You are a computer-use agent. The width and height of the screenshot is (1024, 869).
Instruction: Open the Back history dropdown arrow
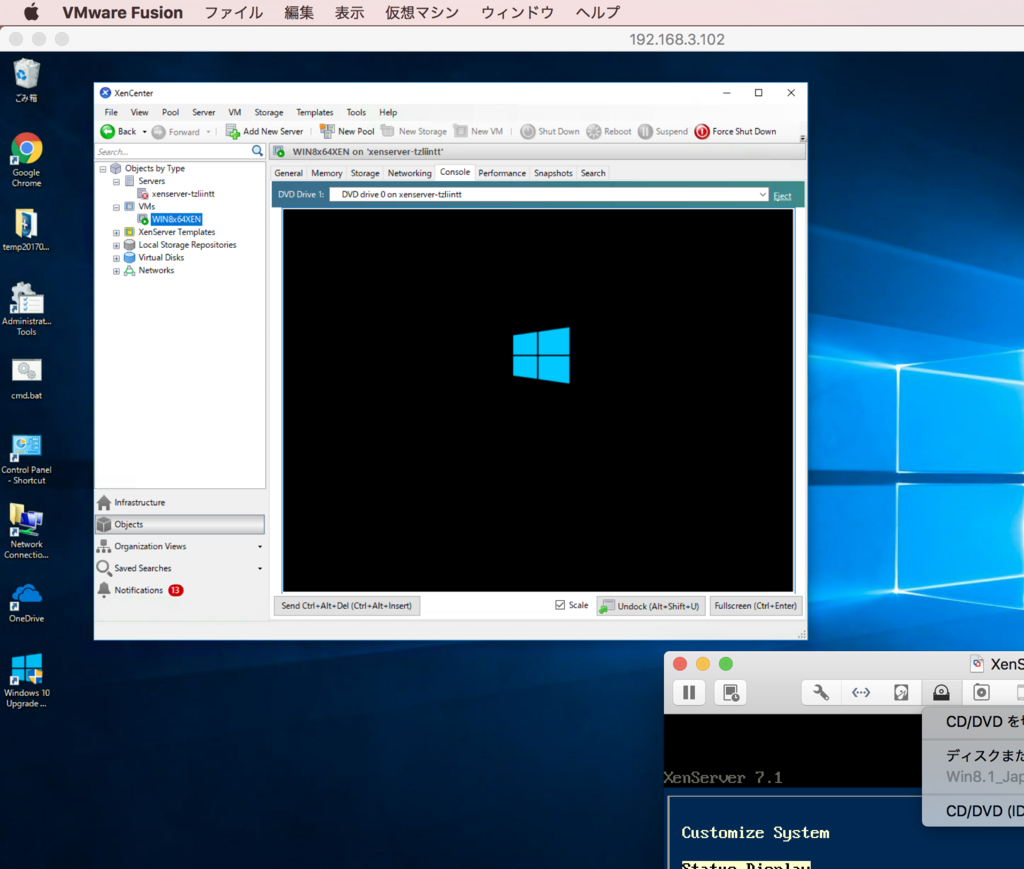[x=144, y=132]
